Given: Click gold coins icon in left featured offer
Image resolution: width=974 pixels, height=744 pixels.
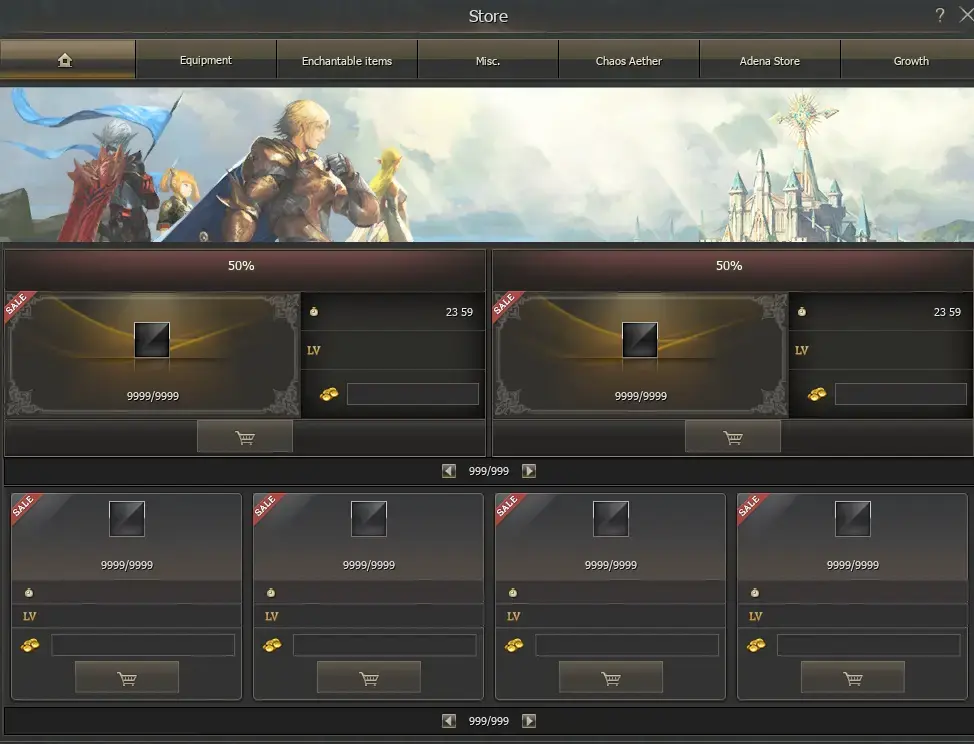Looking at the screenshot, I should click(329, 394).
